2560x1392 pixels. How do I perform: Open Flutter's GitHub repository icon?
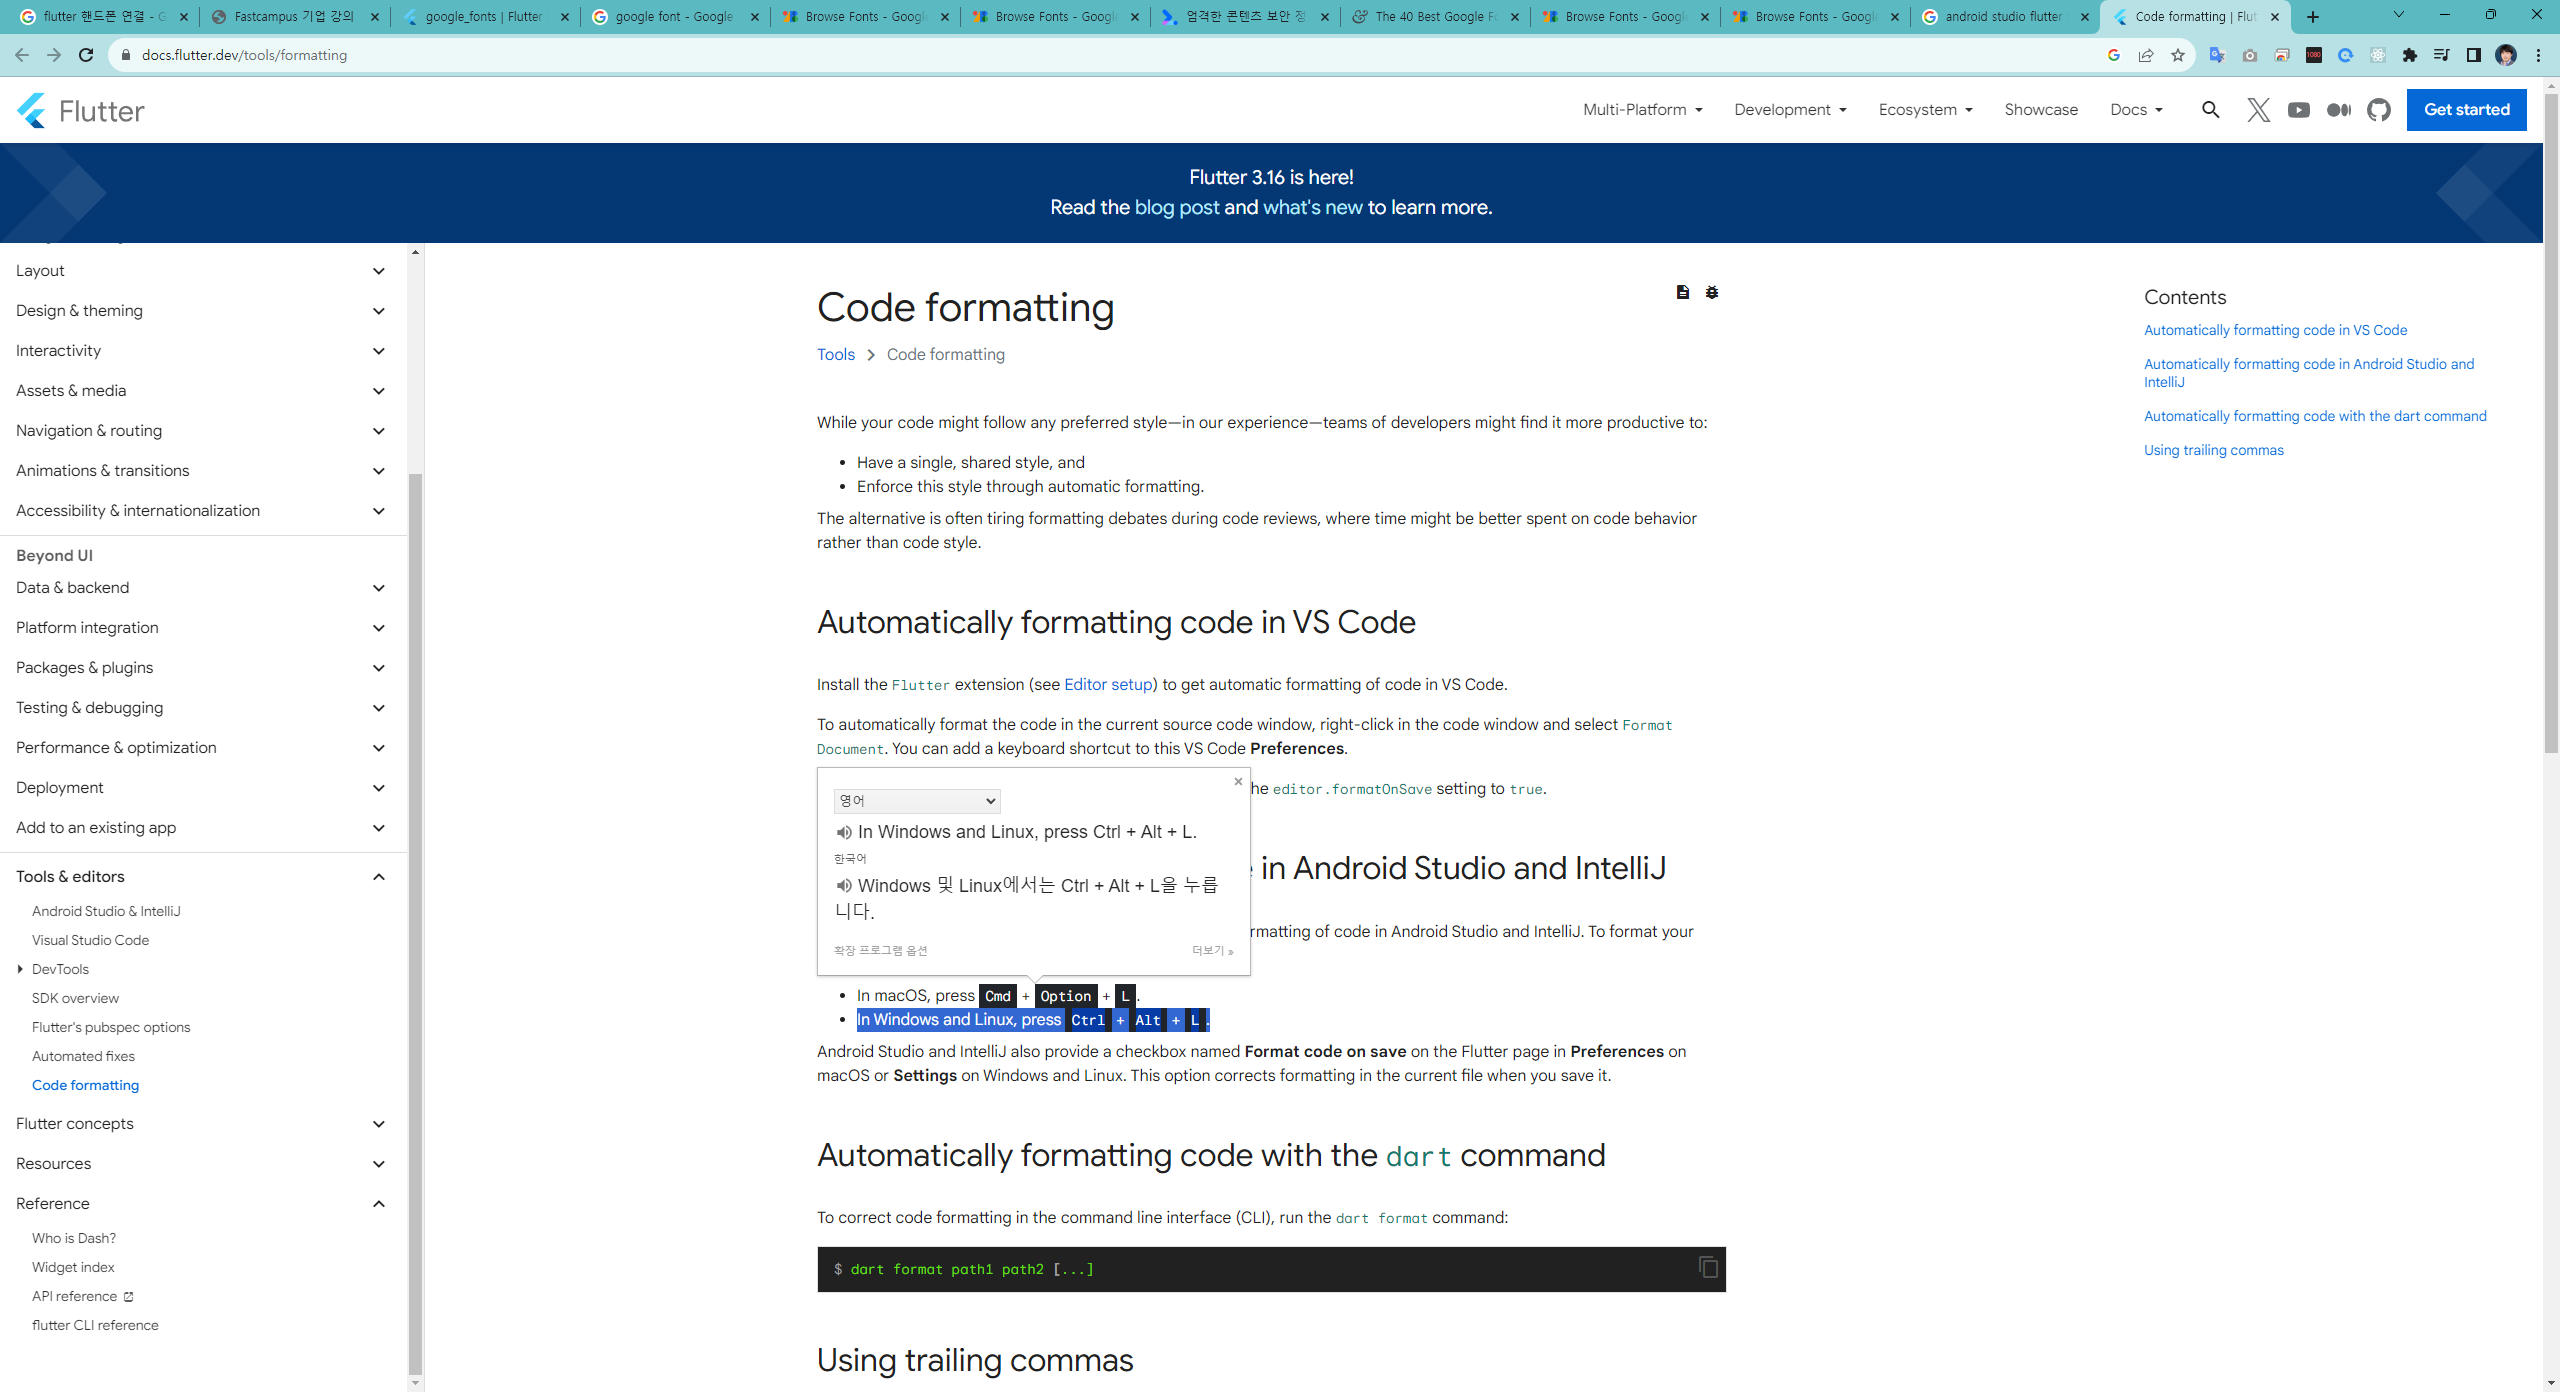coord(2379,110)
